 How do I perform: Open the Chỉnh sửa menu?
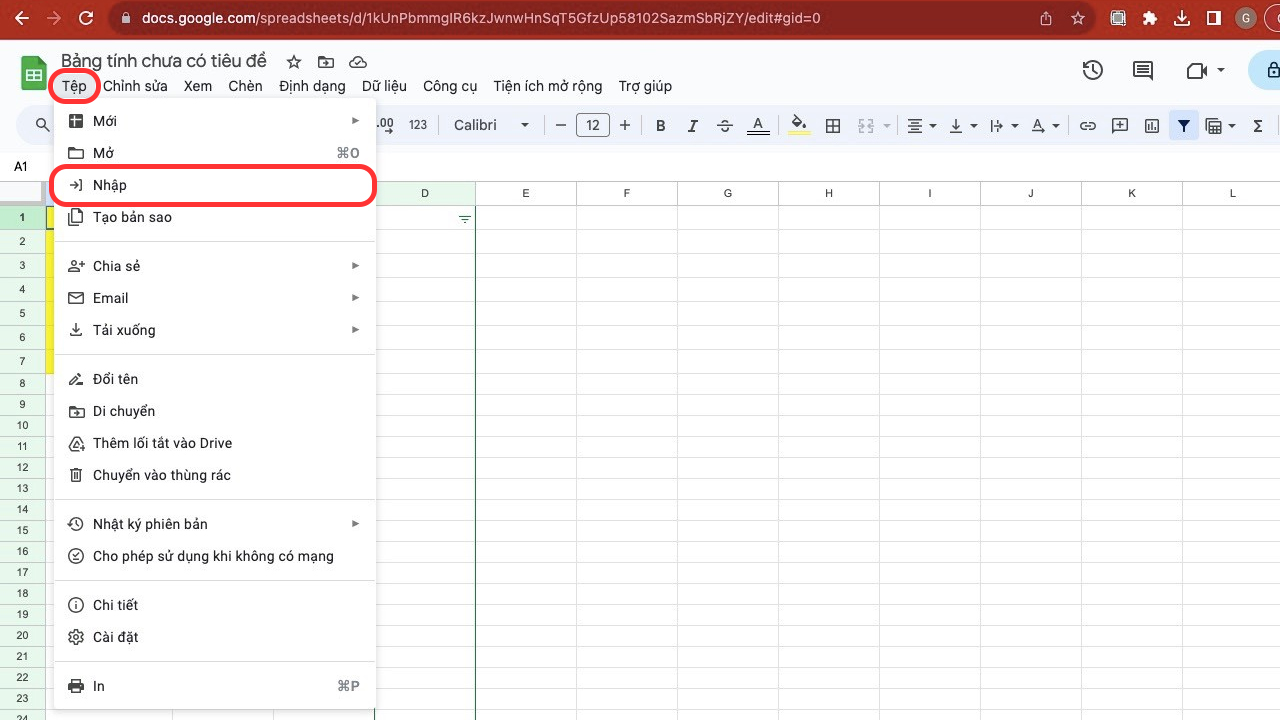point(135,86)
